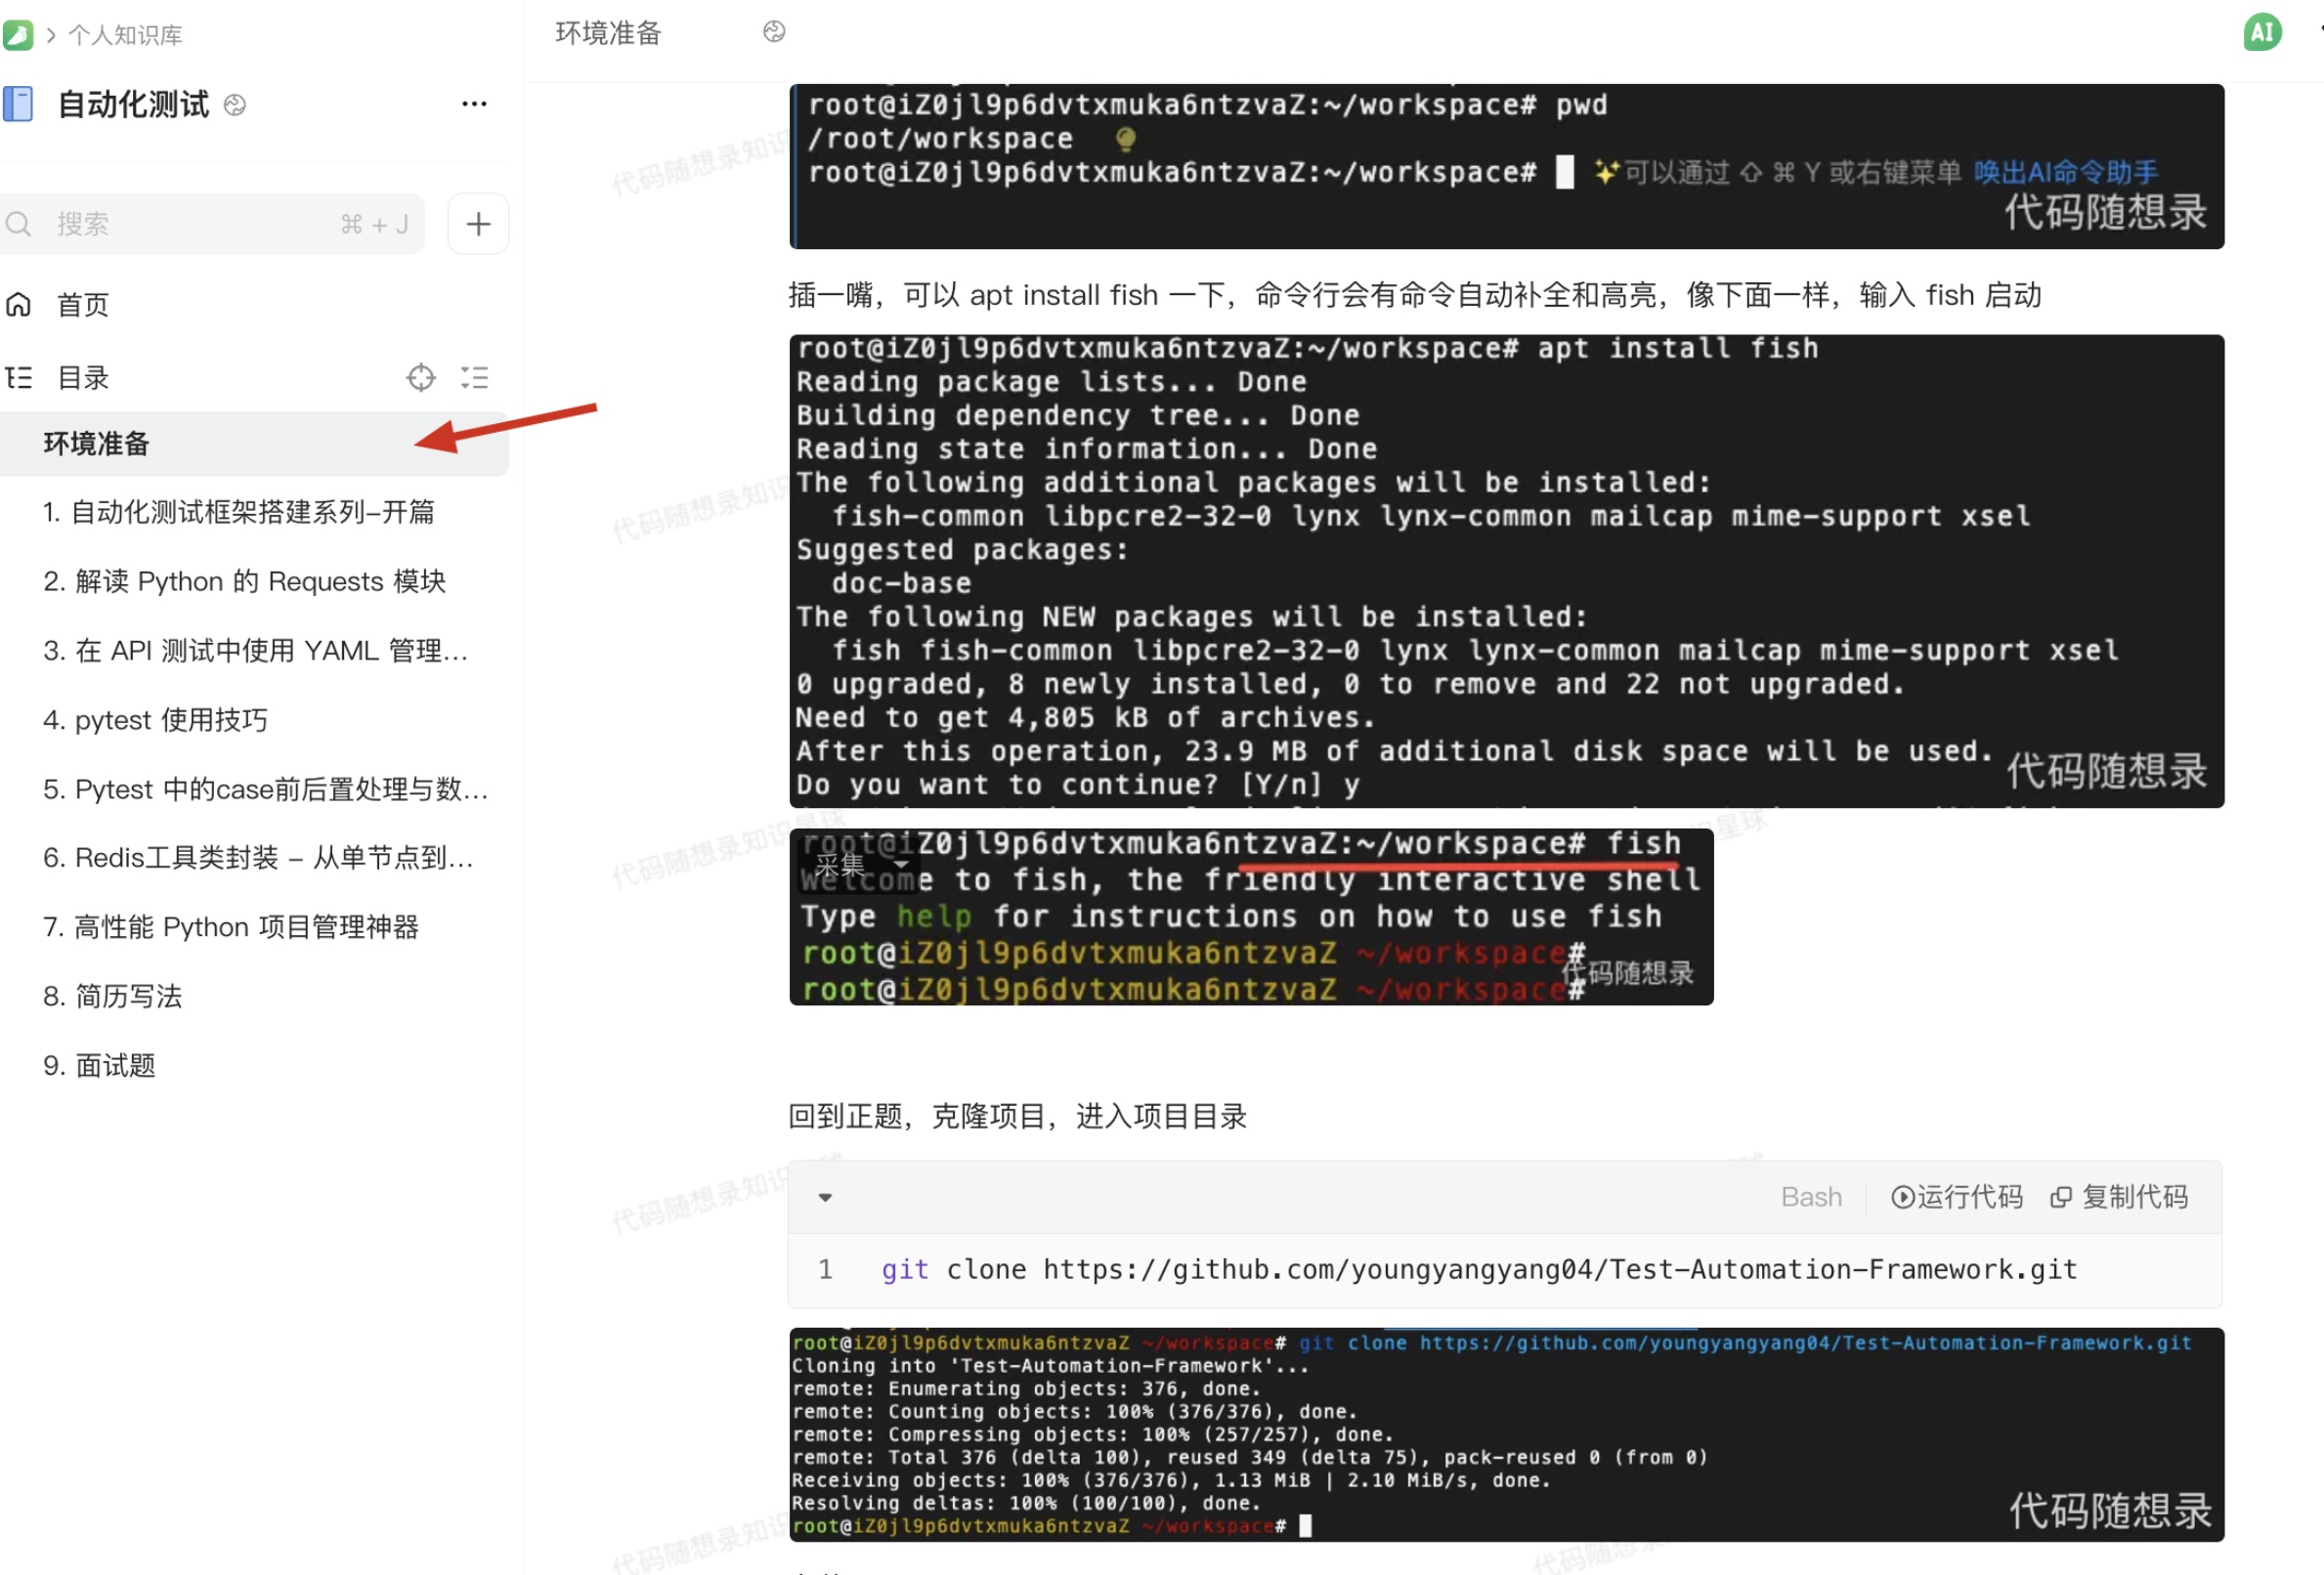Click the green AI assistant avatar

tap(2262, 33)
